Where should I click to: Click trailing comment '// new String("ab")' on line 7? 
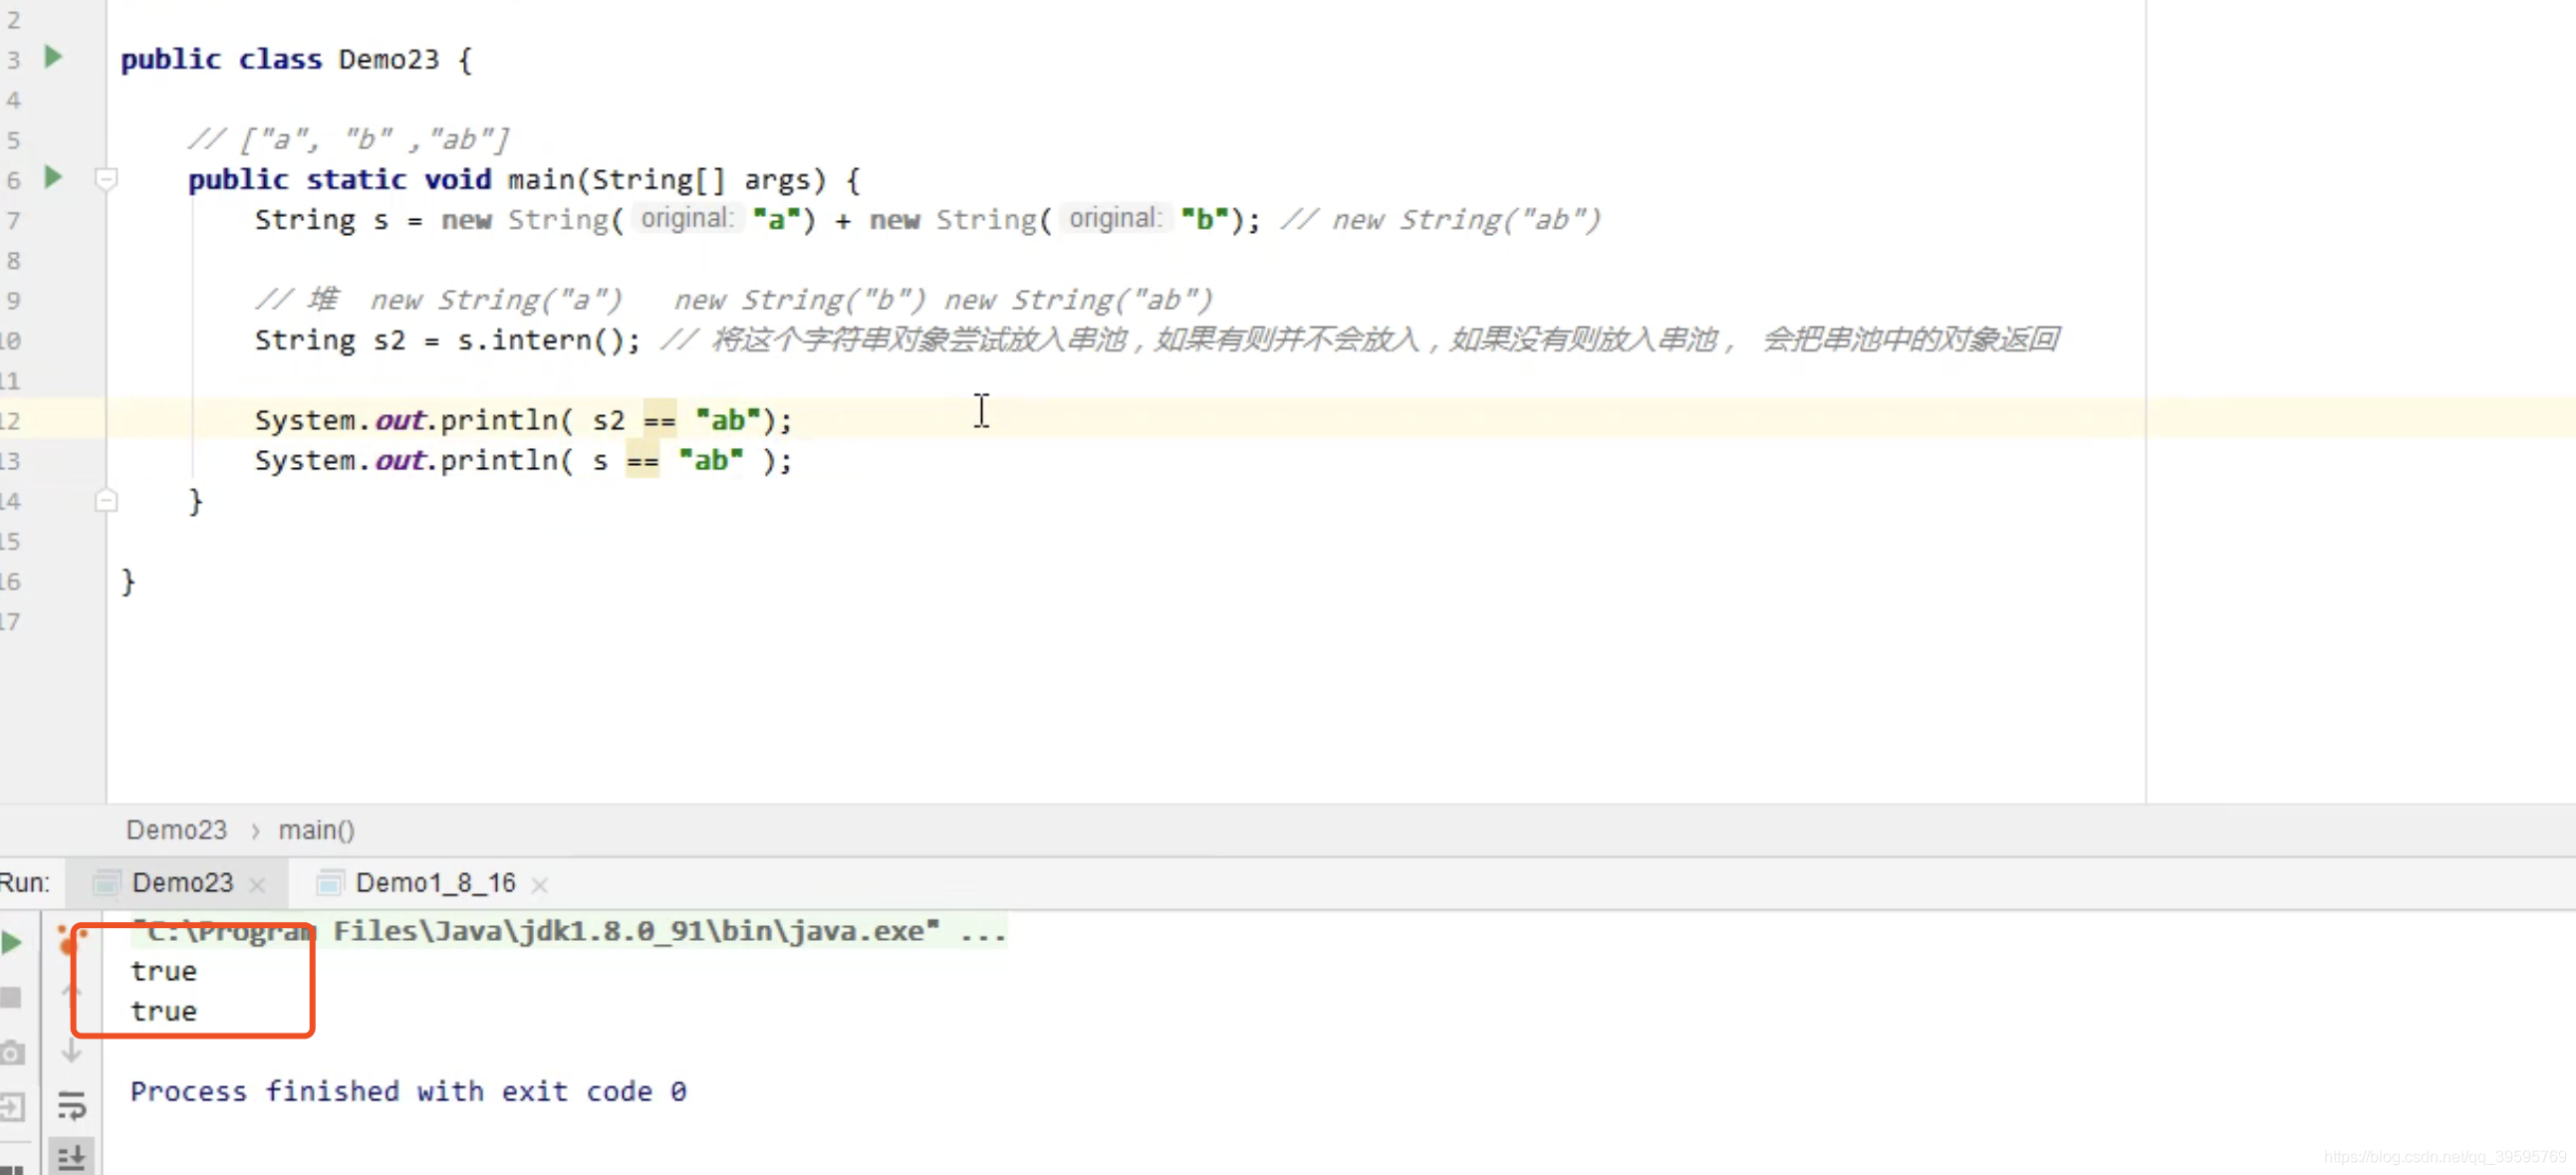pyautogui.click(x=1440, y=220)
